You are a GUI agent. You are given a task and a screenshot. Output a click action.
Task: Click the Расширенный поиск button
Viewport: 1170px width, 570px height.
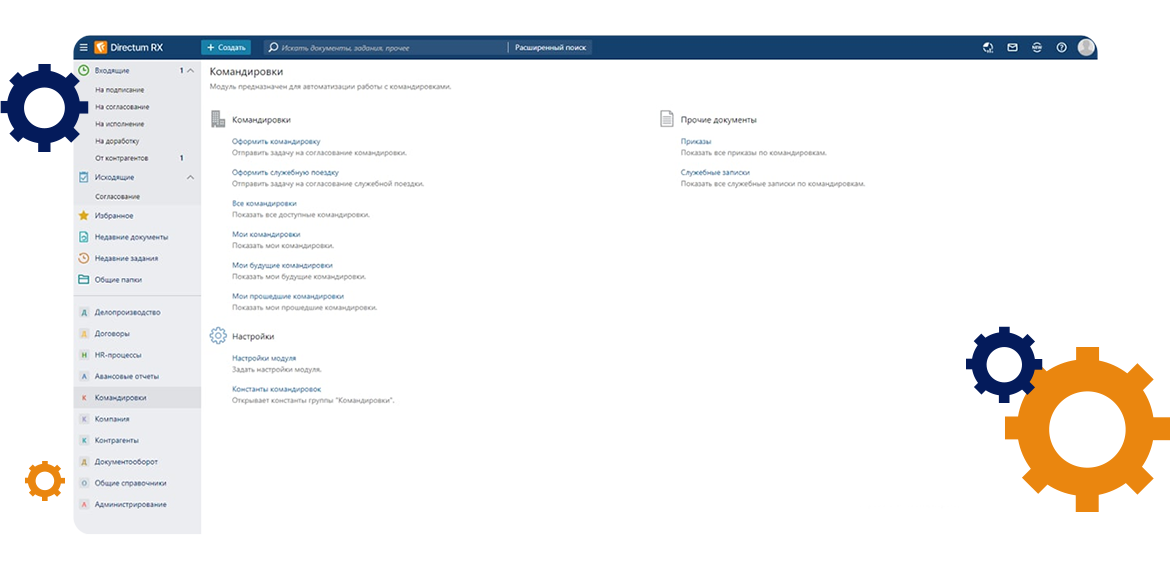click(550, 47)
